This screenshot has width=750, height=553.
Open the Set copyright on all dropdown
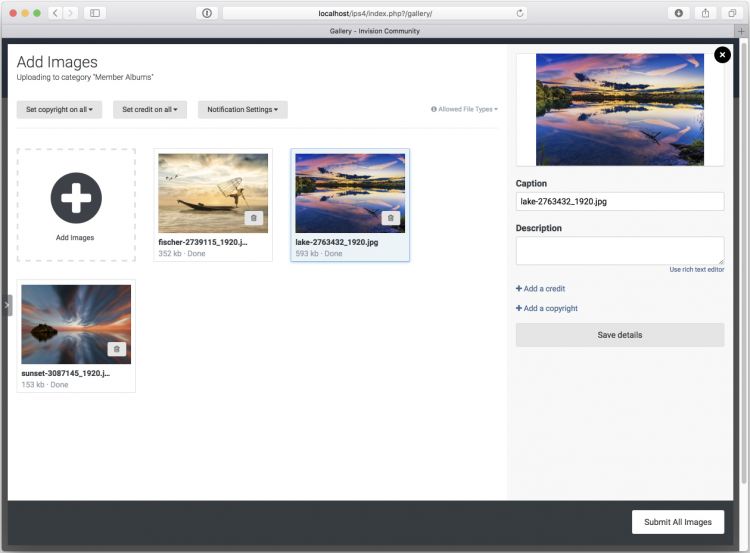pyautogui.click(x=59, y=109)
